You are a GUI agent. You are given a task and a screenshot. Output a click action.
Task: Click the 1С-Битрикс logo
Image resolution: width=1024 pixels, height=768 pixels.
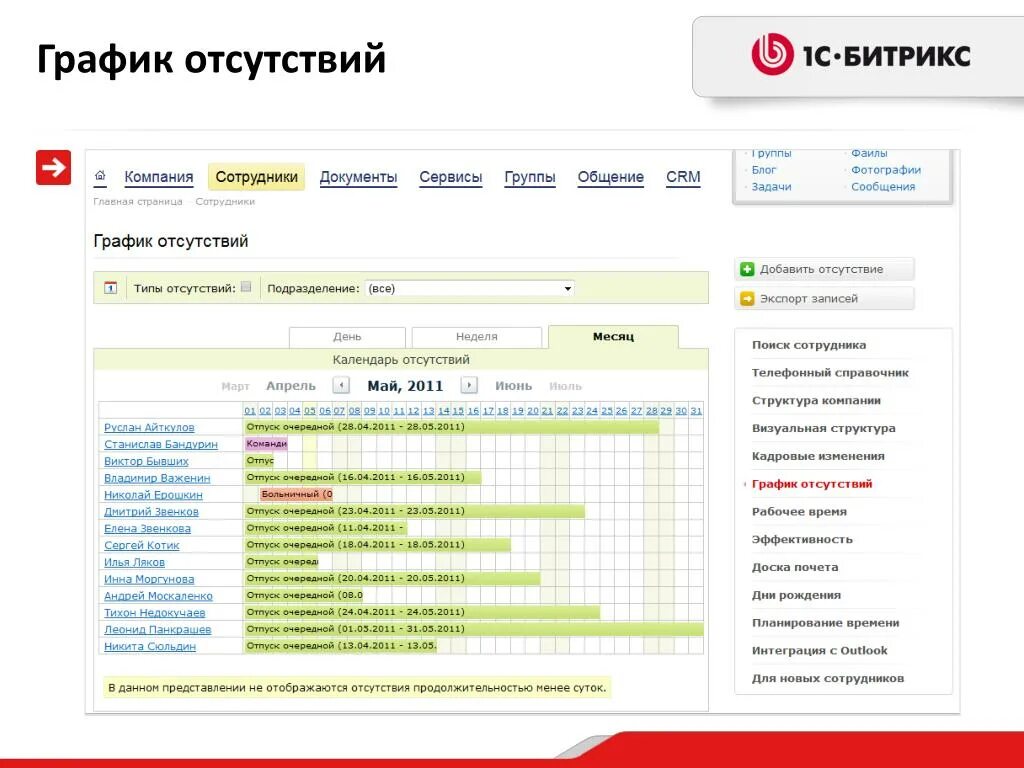861,55
